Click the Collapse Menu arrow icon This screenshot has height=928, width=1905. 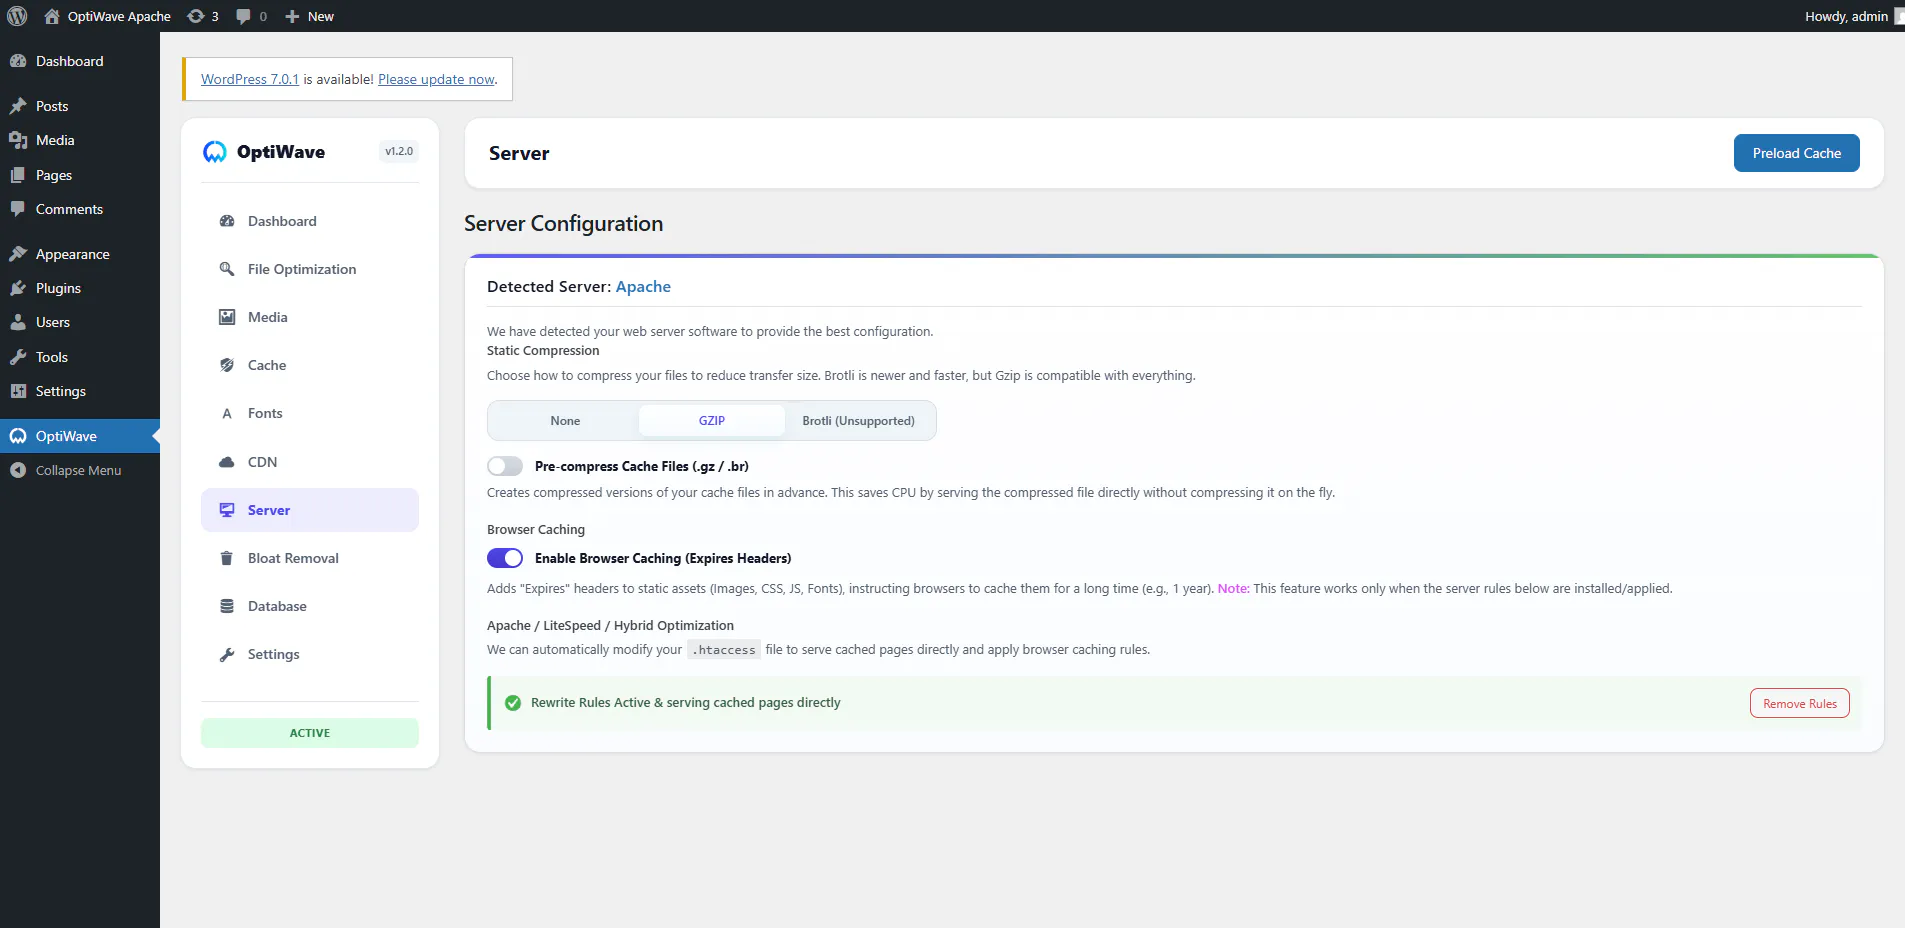(18, 470)
